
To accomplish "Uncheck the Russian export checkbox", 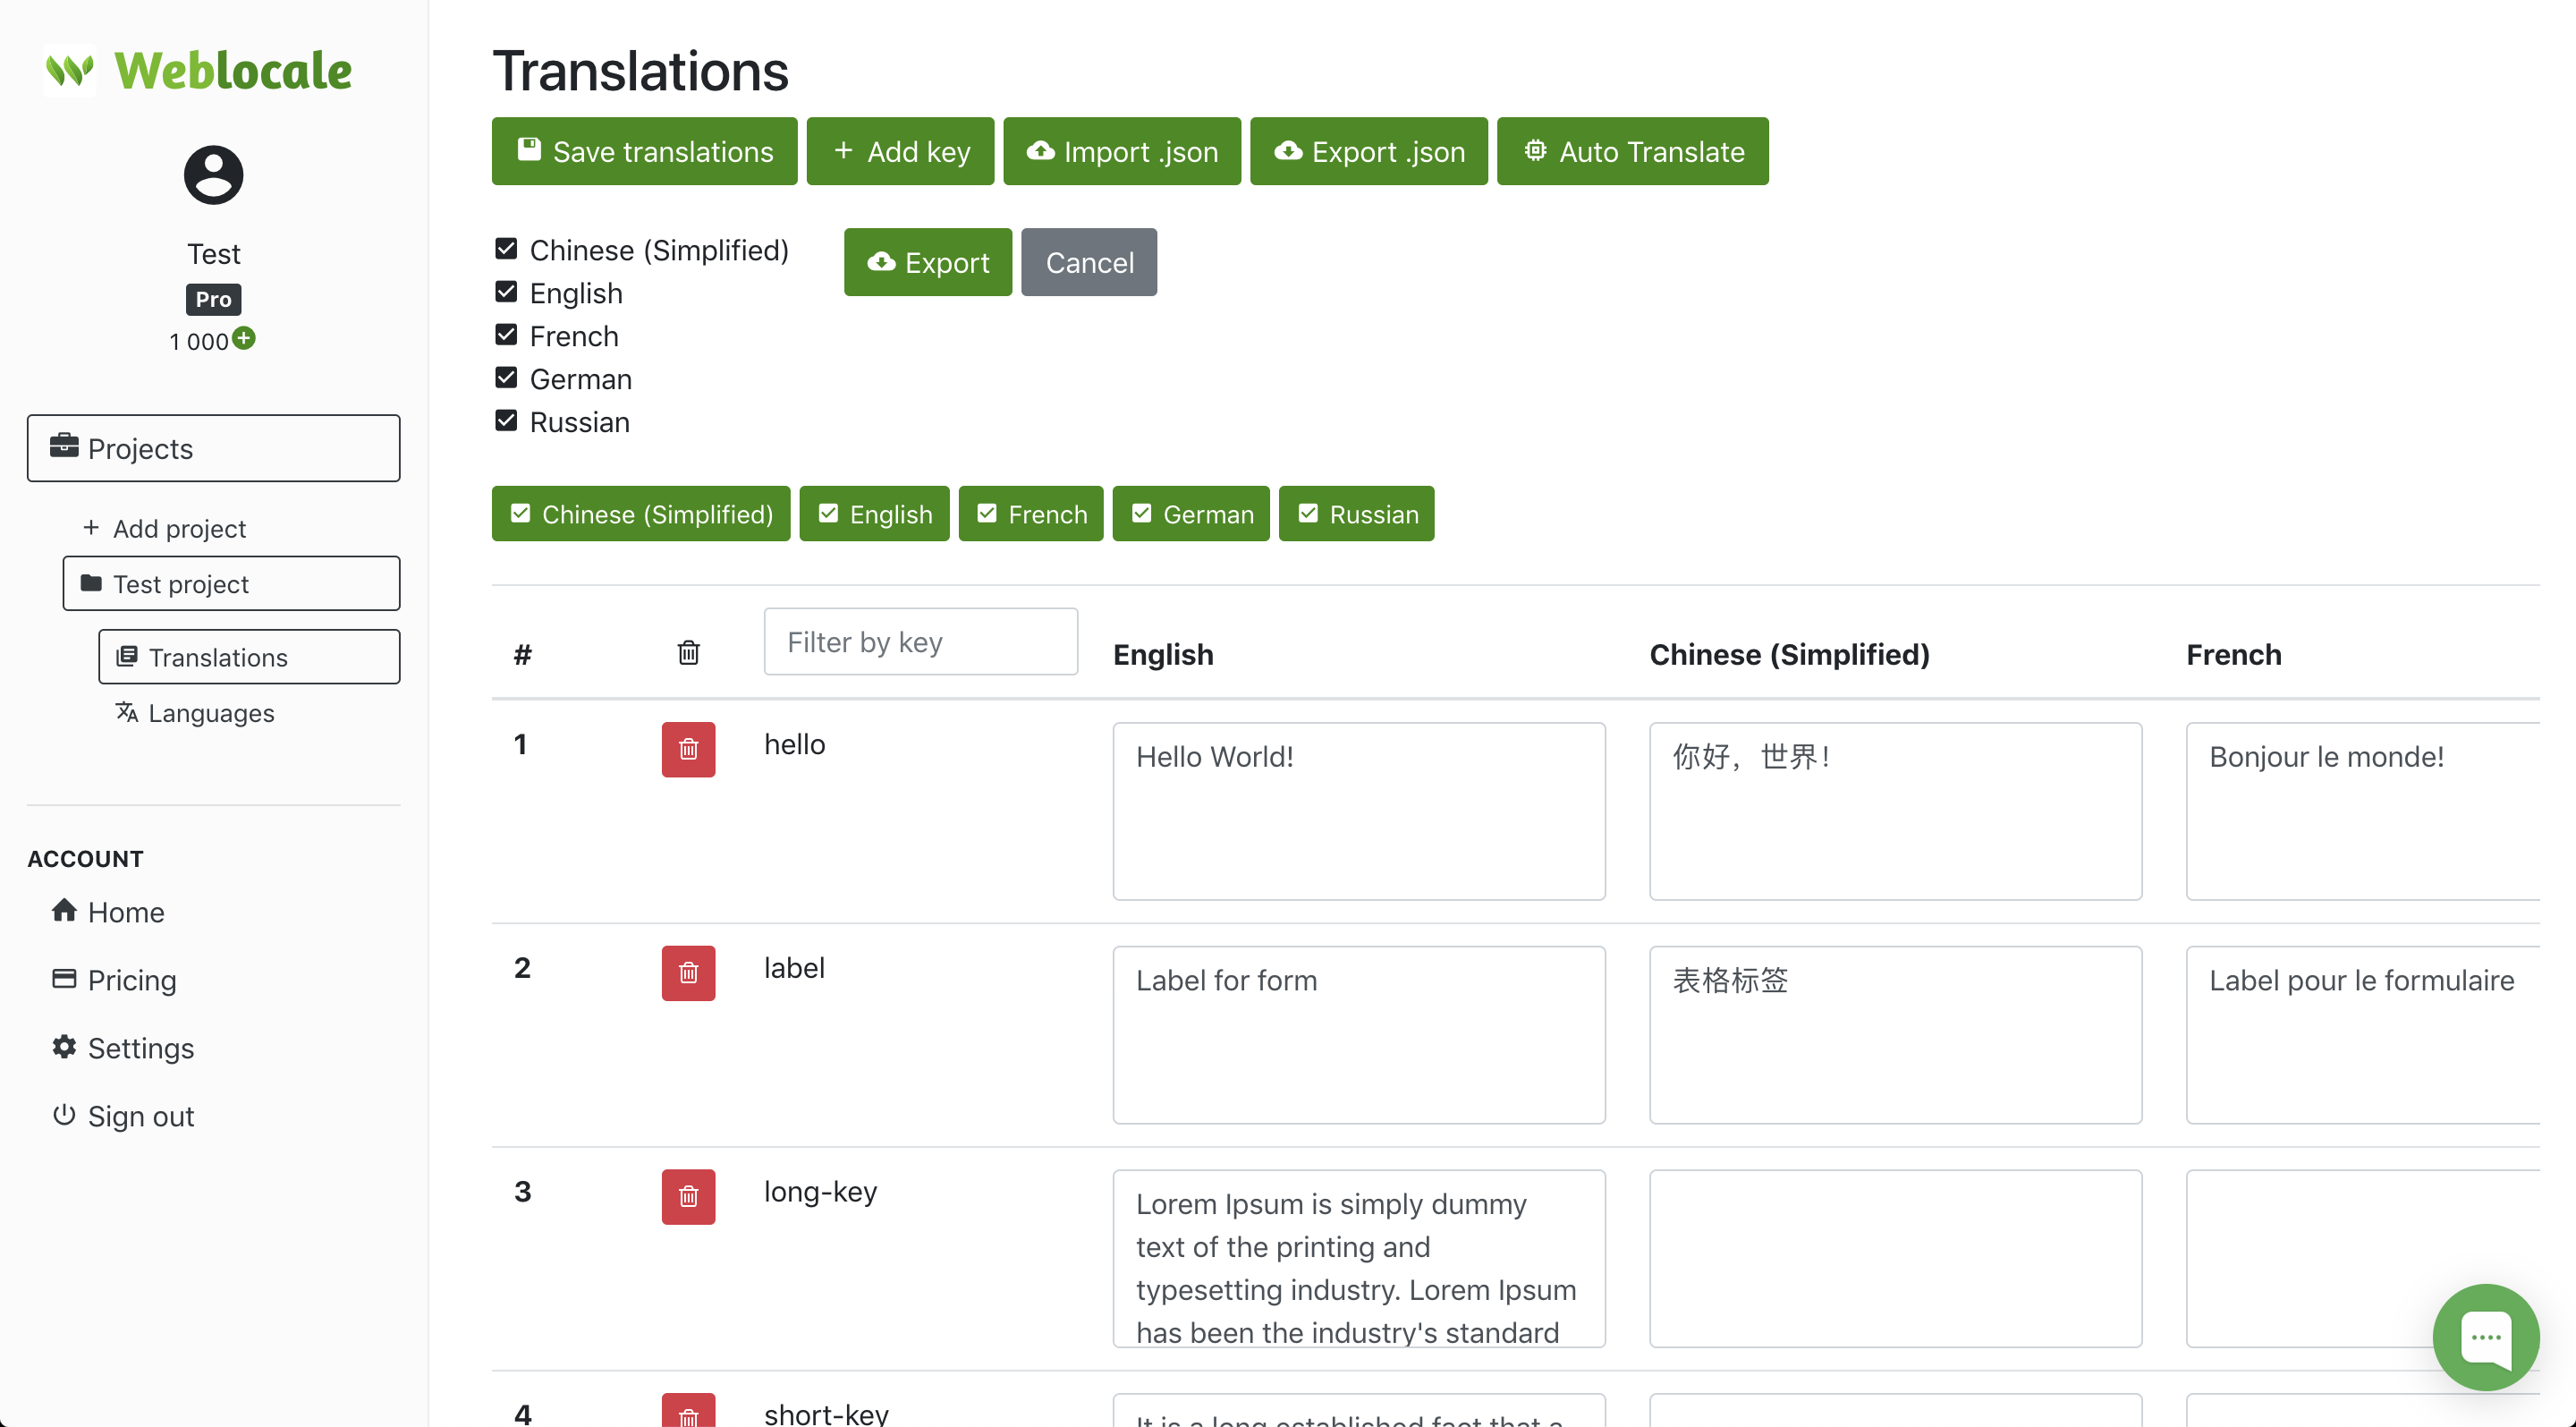I will tap(506, 420).
